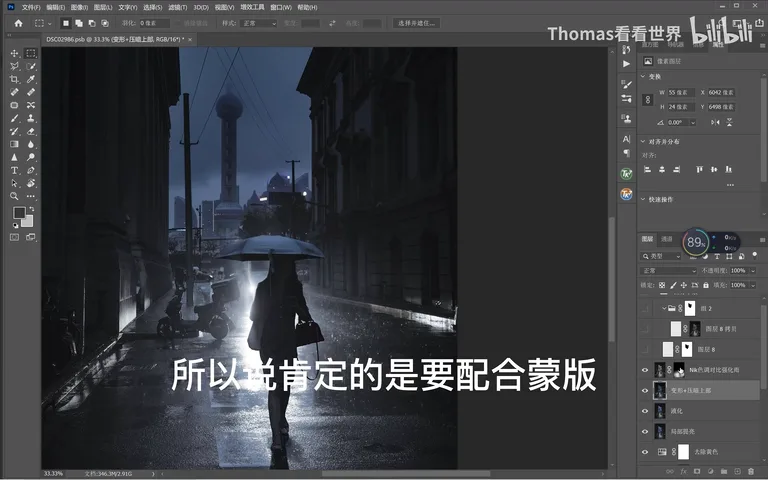Open the layer 不透明度 opacity dropdown
Image resolution: width=768 pixels, height=480 pixels.
click(753, 271)
